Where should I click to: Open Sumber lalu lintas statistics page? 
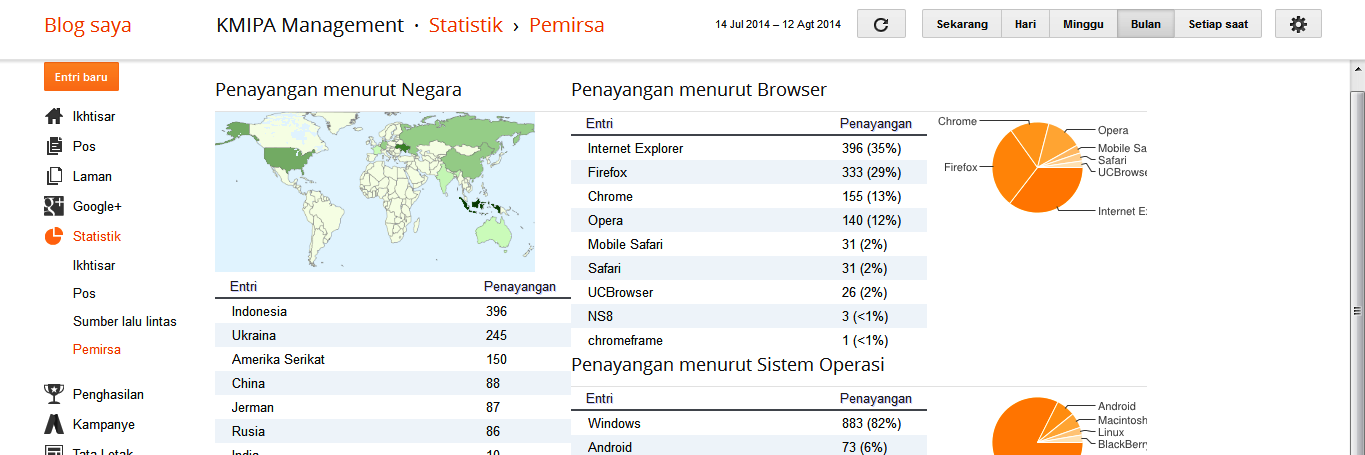125,321
